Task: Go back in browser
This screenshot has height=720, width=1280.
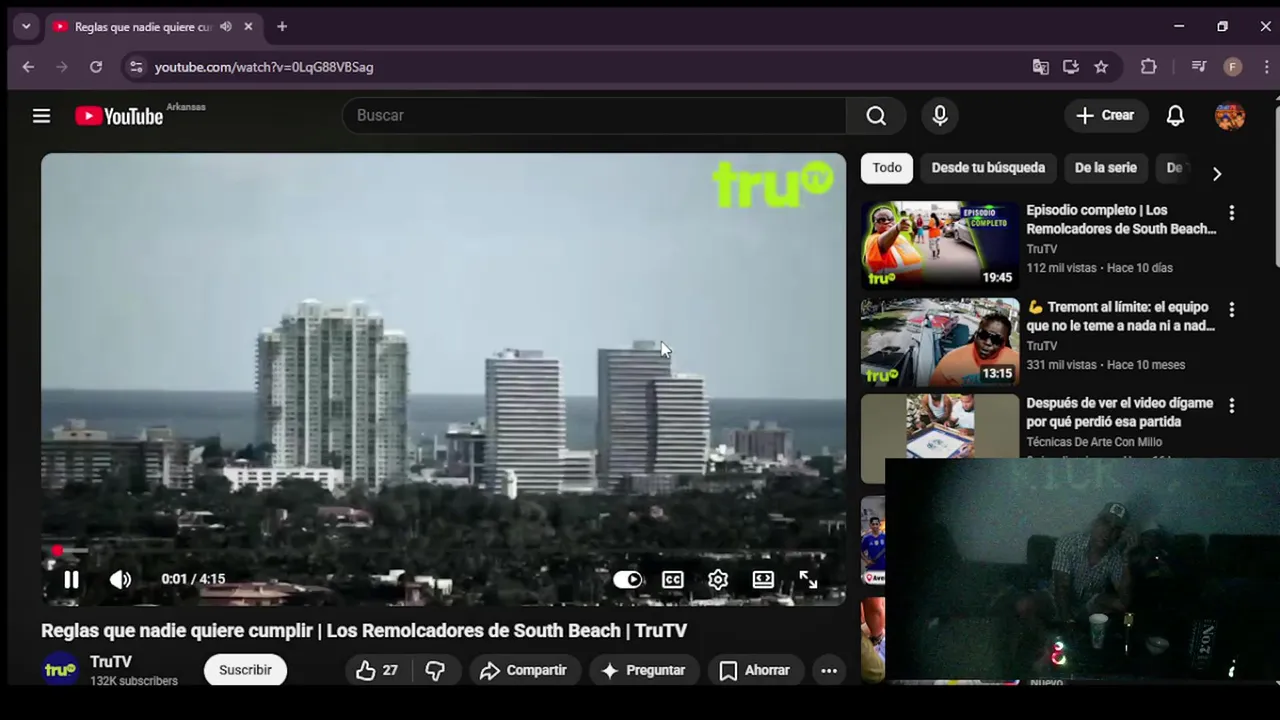Action: pos(28,67)
